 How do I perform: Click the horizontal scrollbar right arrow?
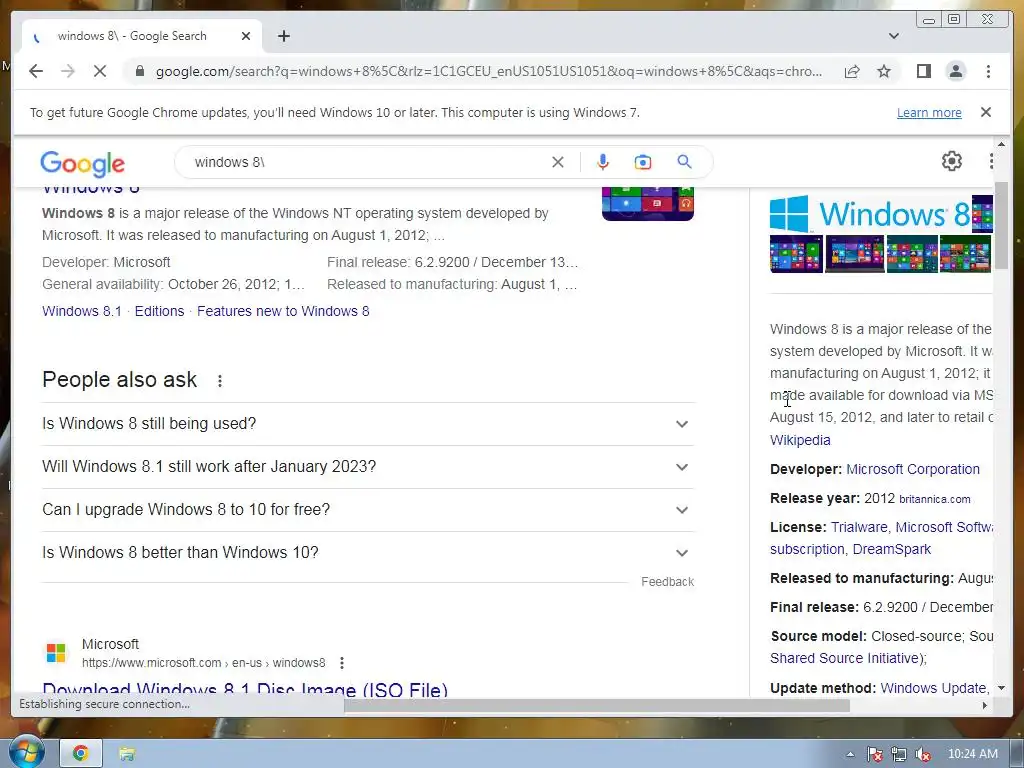click(x=985, y=705)
